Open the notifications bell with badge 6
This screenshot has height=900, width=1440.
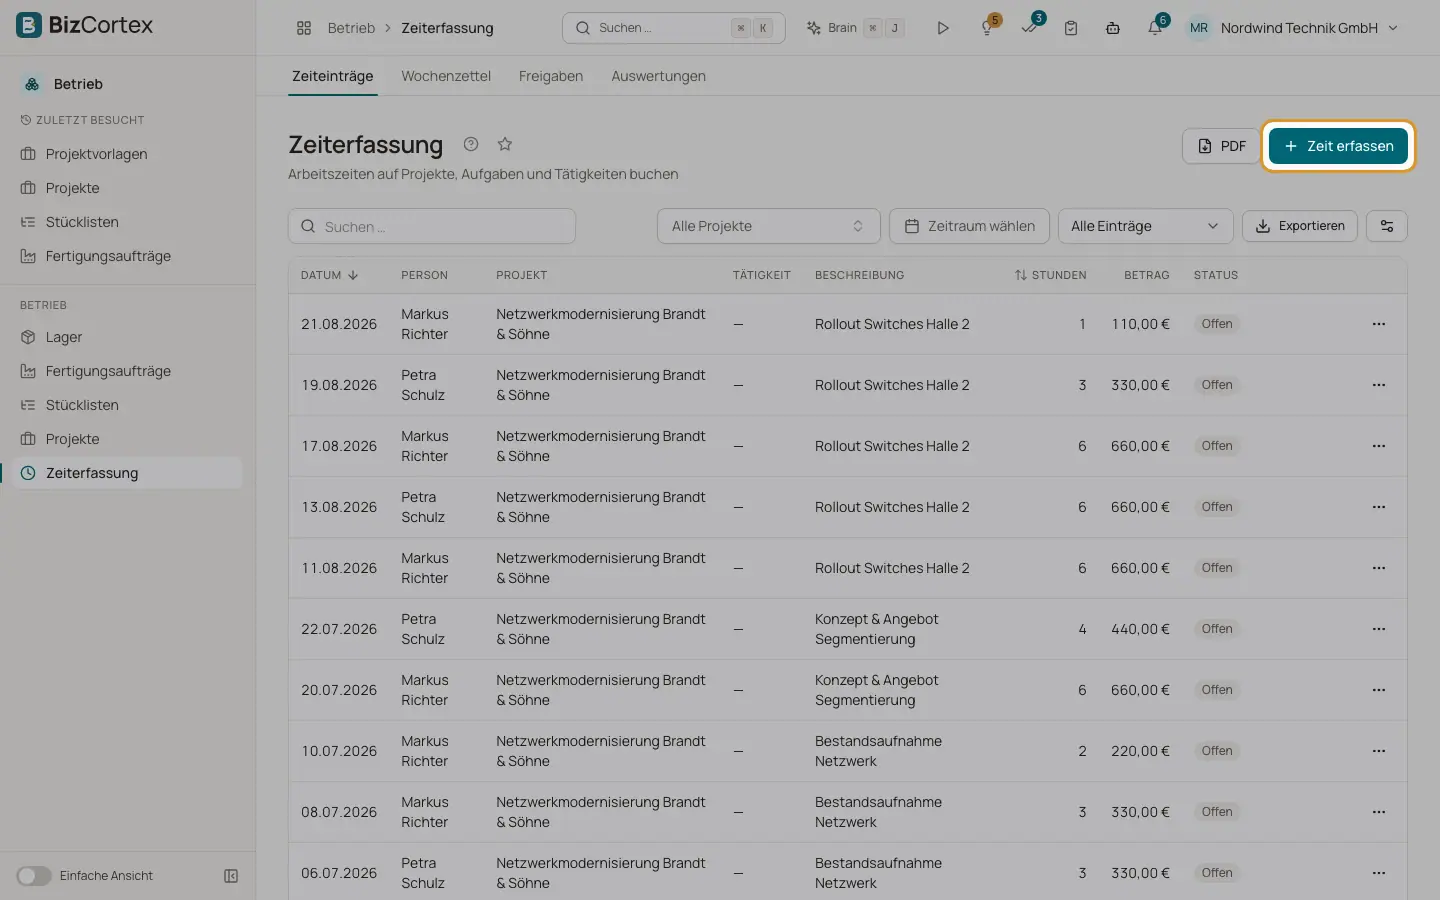1155,28
